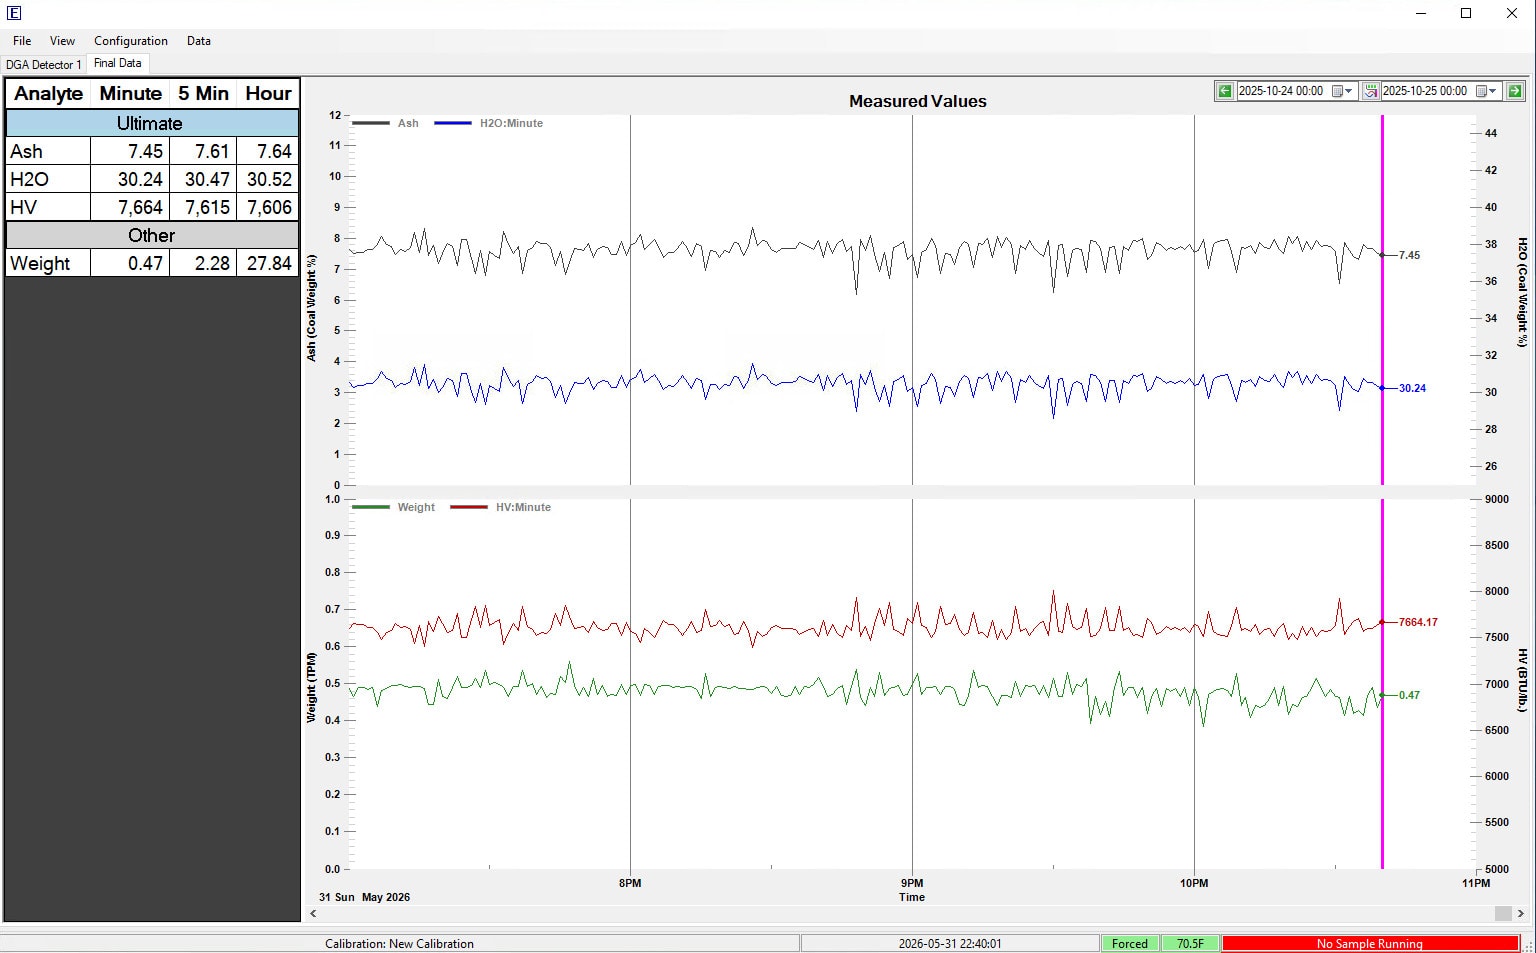
Task: Switch to the Final Data tab
Action: (x=118, y=63)
